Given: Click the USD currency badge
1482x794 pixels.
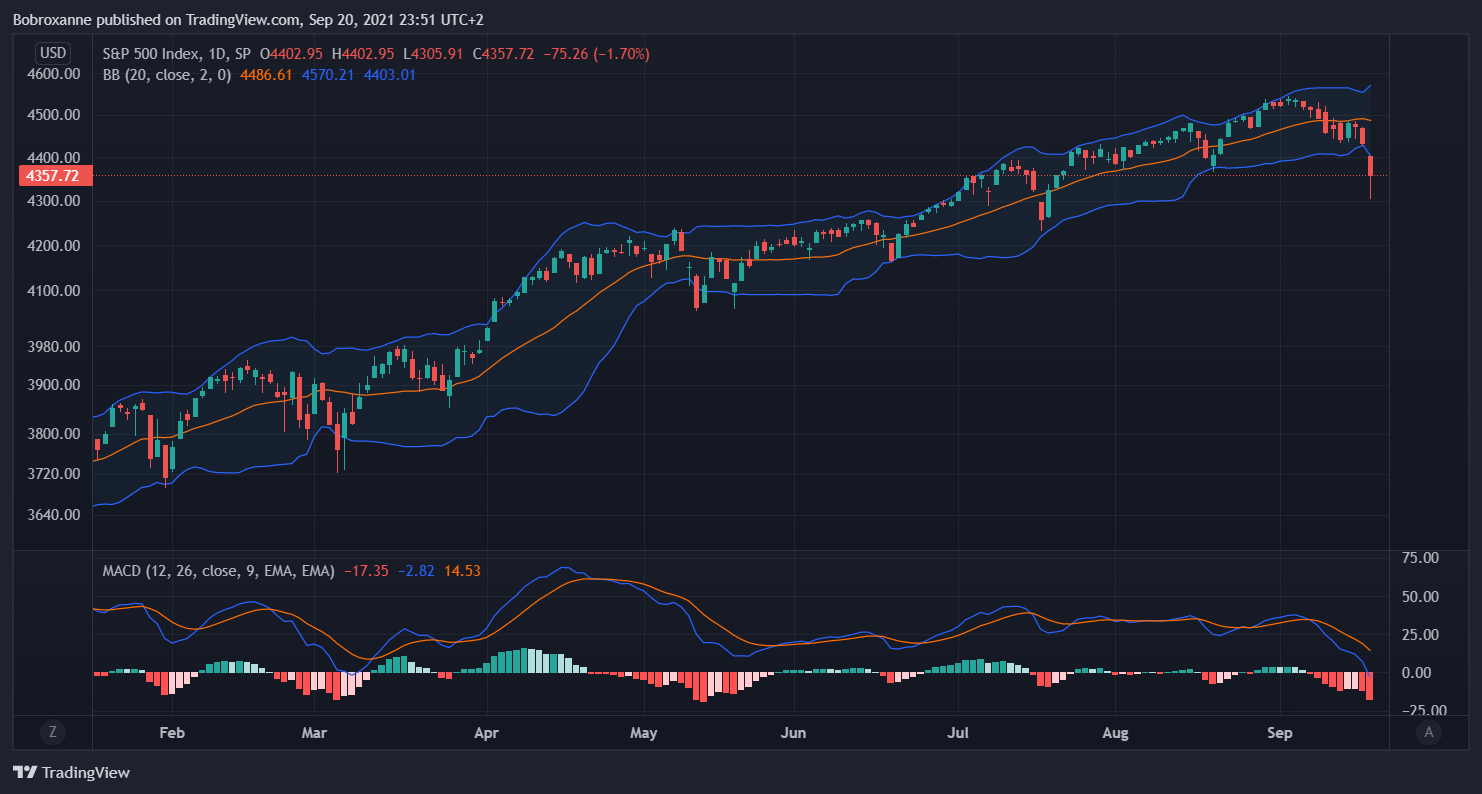Looking at the screenshot, I should (53, 53).
